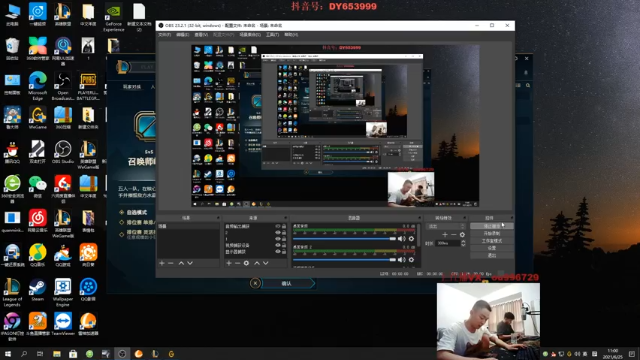Open the Microsoft Edge desktop icon

point(37,86)
